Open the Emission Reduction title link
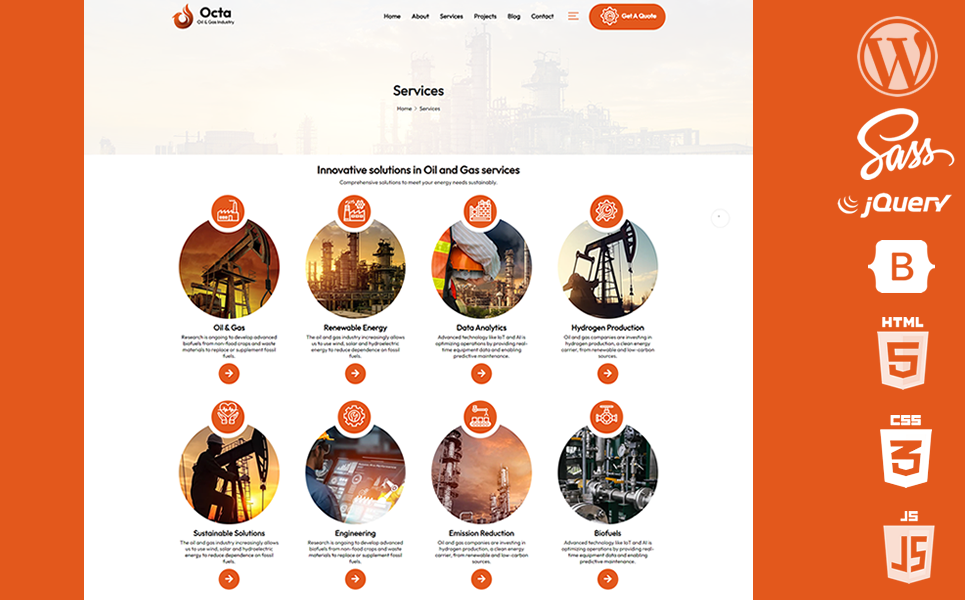 [x=481, y=533]
